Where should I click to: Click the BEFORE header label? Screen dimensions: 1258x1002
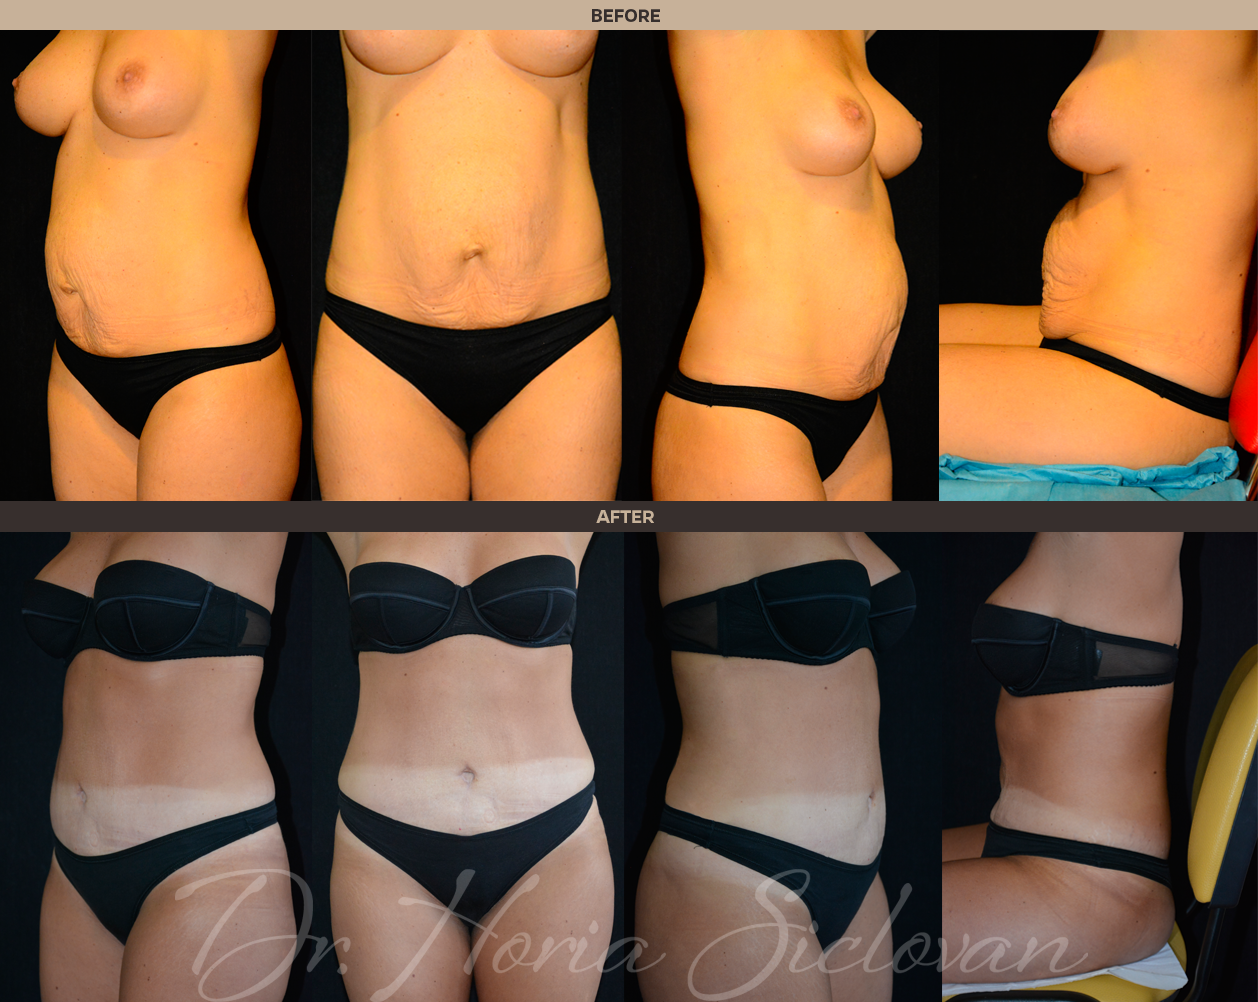coord(626,16)
